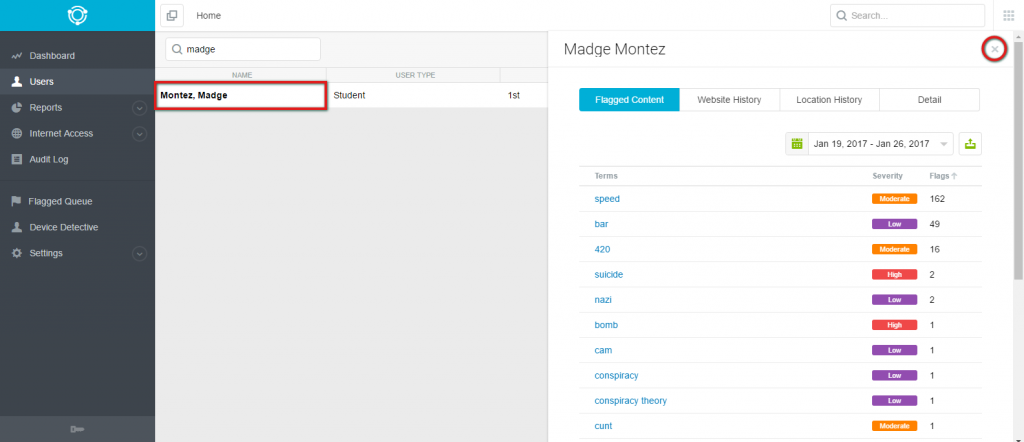
Task: Click the flag count 162
Action: click(937, 199)
